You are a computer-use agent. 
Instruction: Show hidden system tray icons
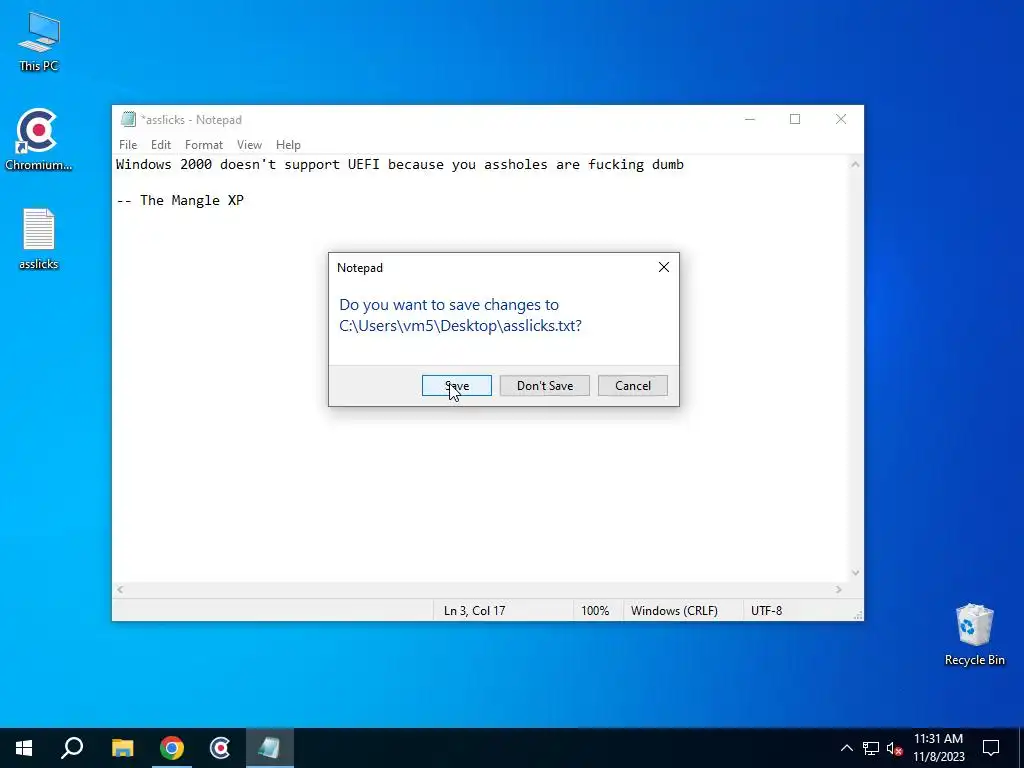846,748
